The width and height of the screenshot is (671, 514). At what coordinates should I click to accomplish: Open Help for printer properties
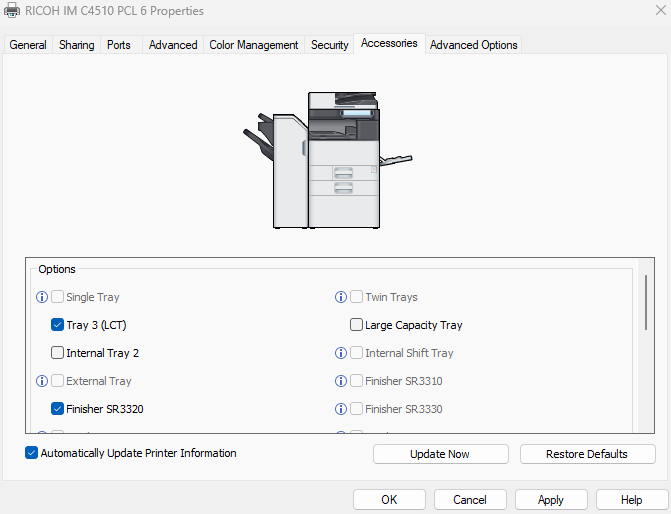pos(632,499)
